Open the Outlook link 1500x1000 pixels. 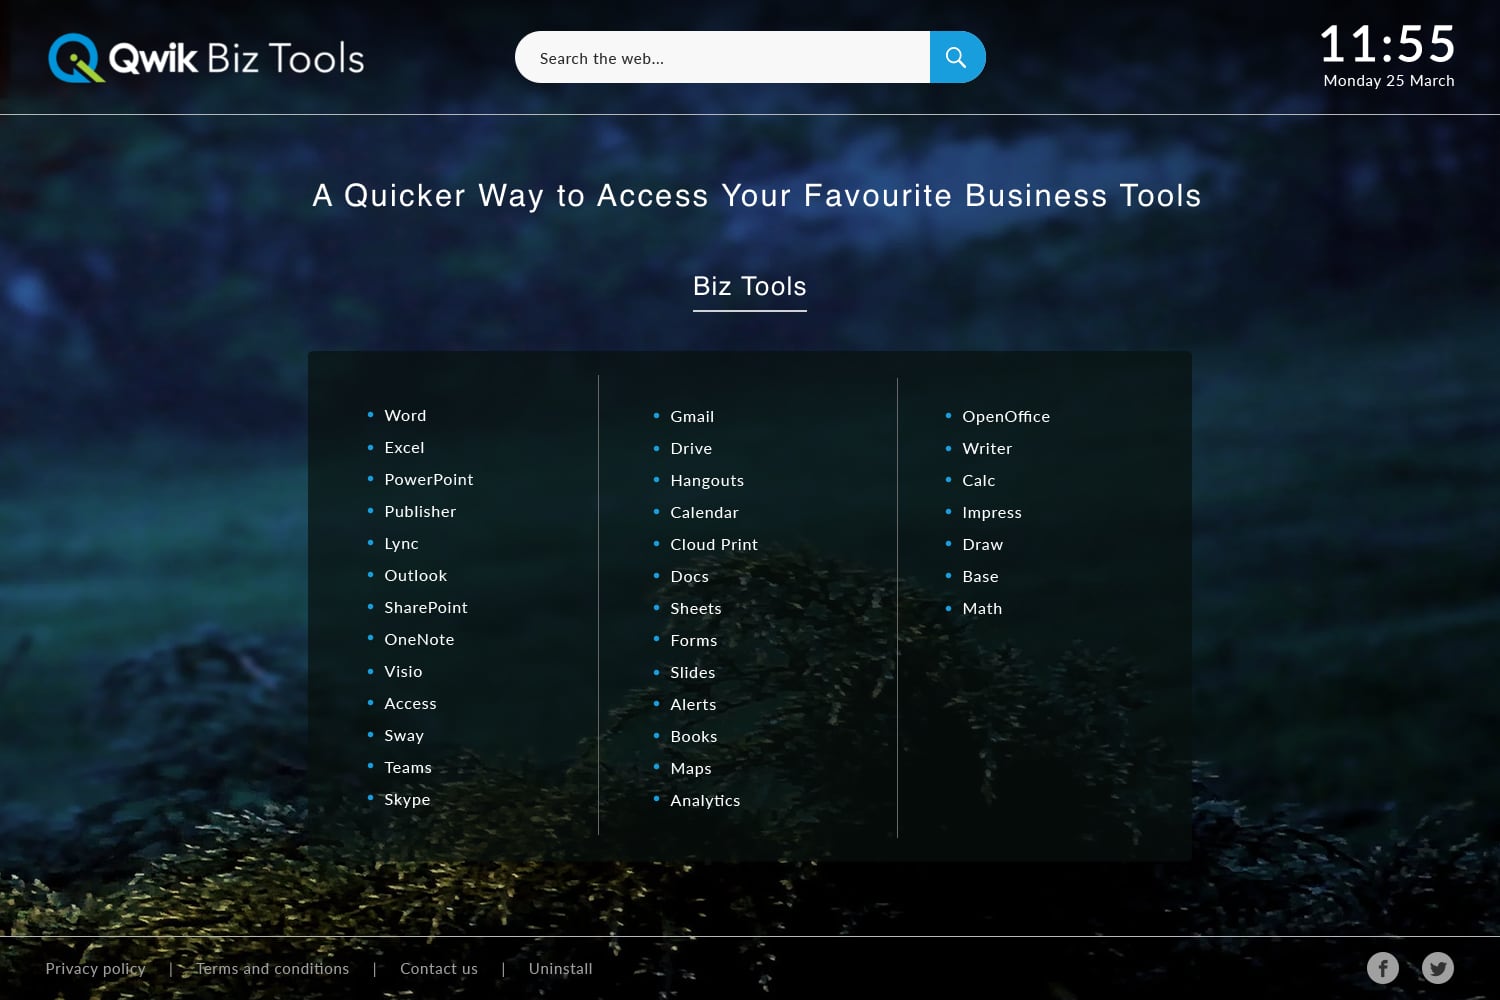(416, 575)
